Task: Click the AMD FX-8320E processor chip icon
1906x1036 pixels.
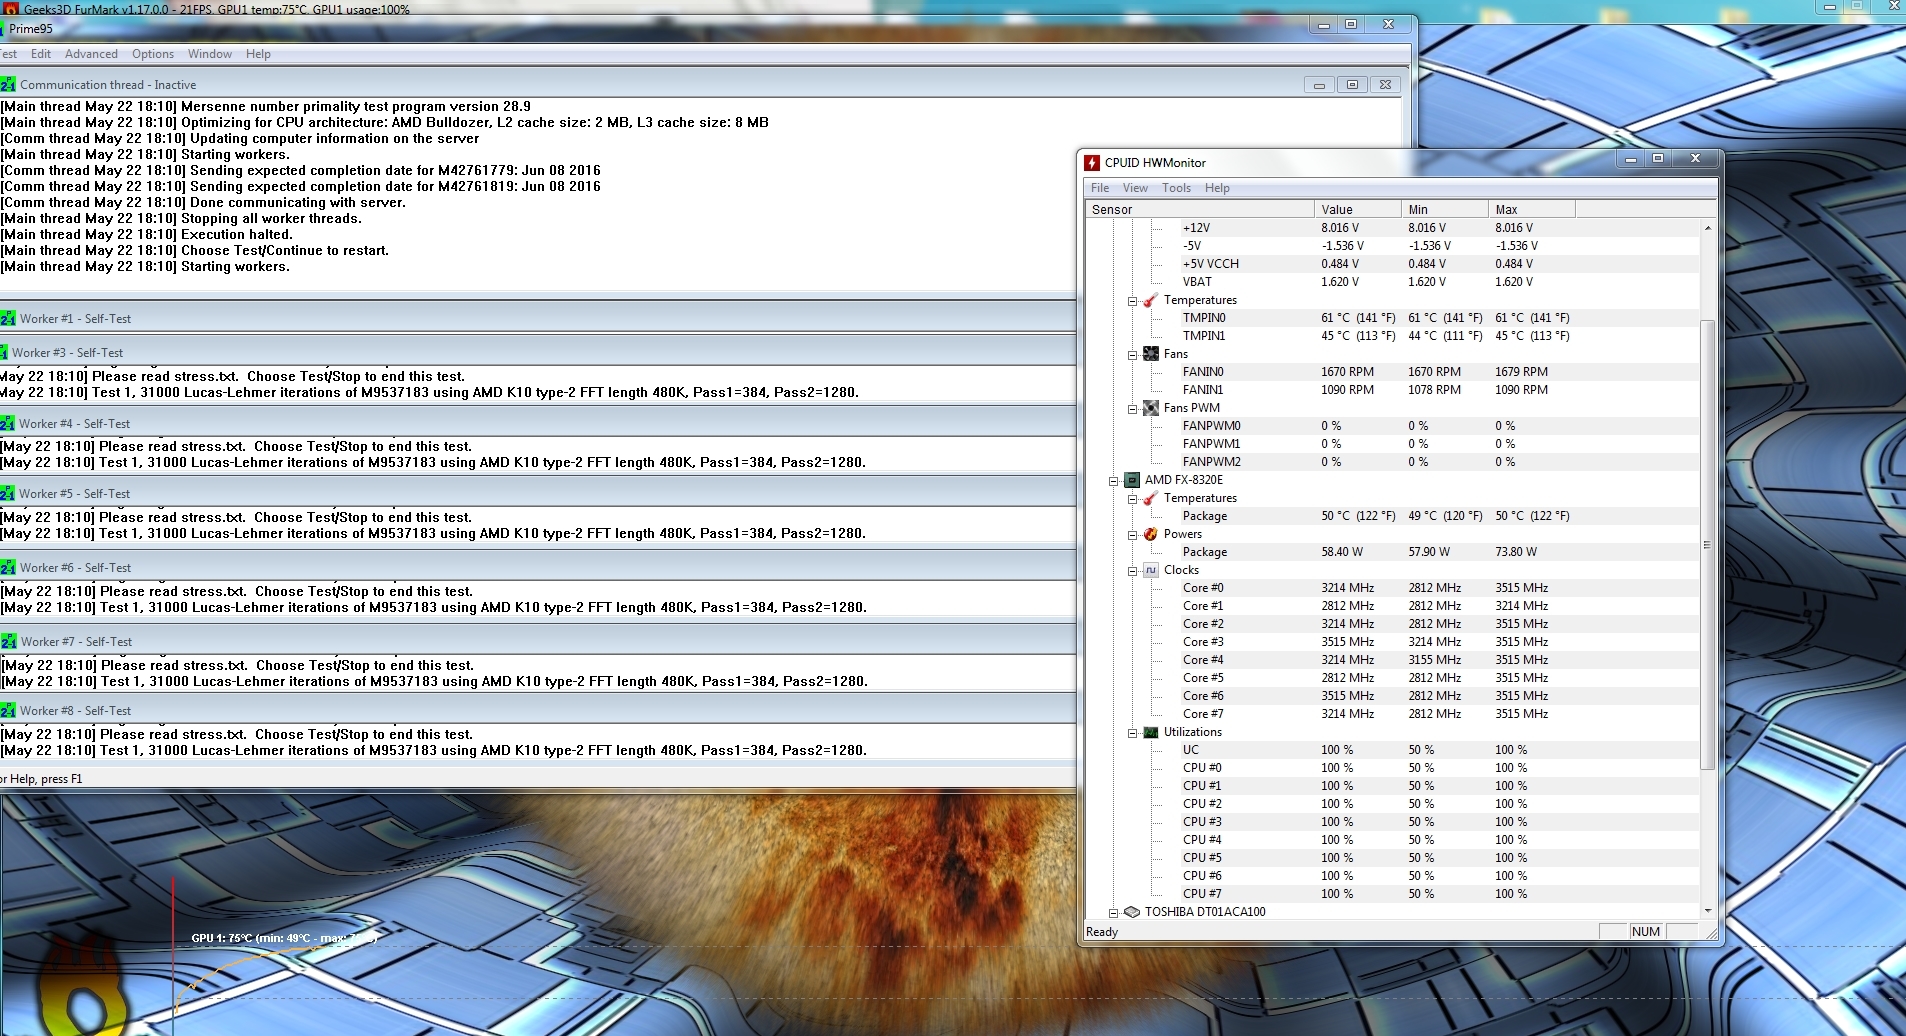Action: (1132, 480)
